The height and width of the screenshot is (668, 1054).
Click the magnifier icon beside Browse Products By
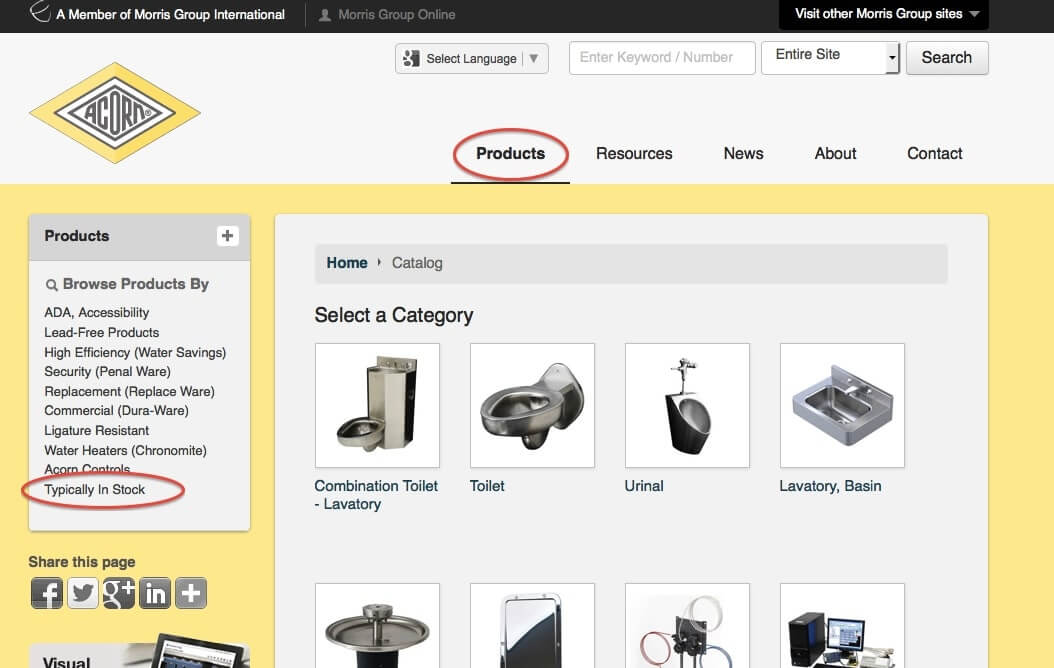pyautogui.click(x=51, y=285)
